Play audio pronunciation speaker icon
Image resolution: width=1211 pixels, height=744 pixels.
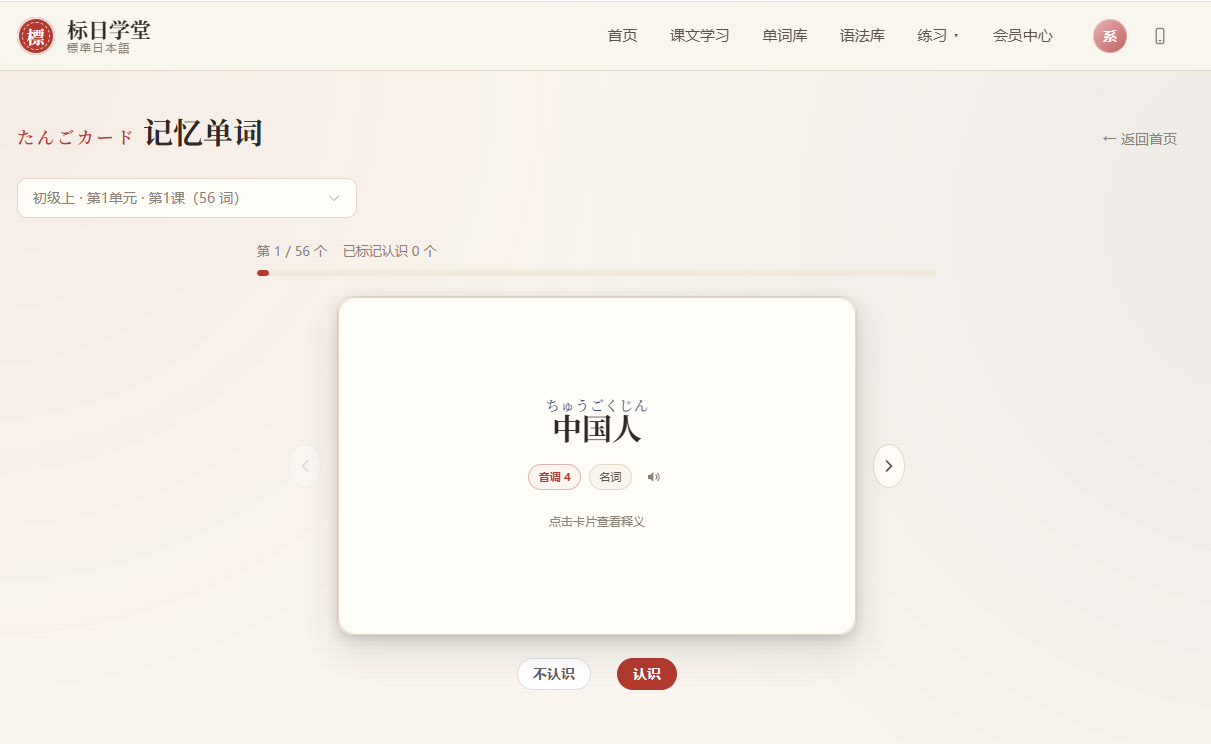click(x=654, y=477)
